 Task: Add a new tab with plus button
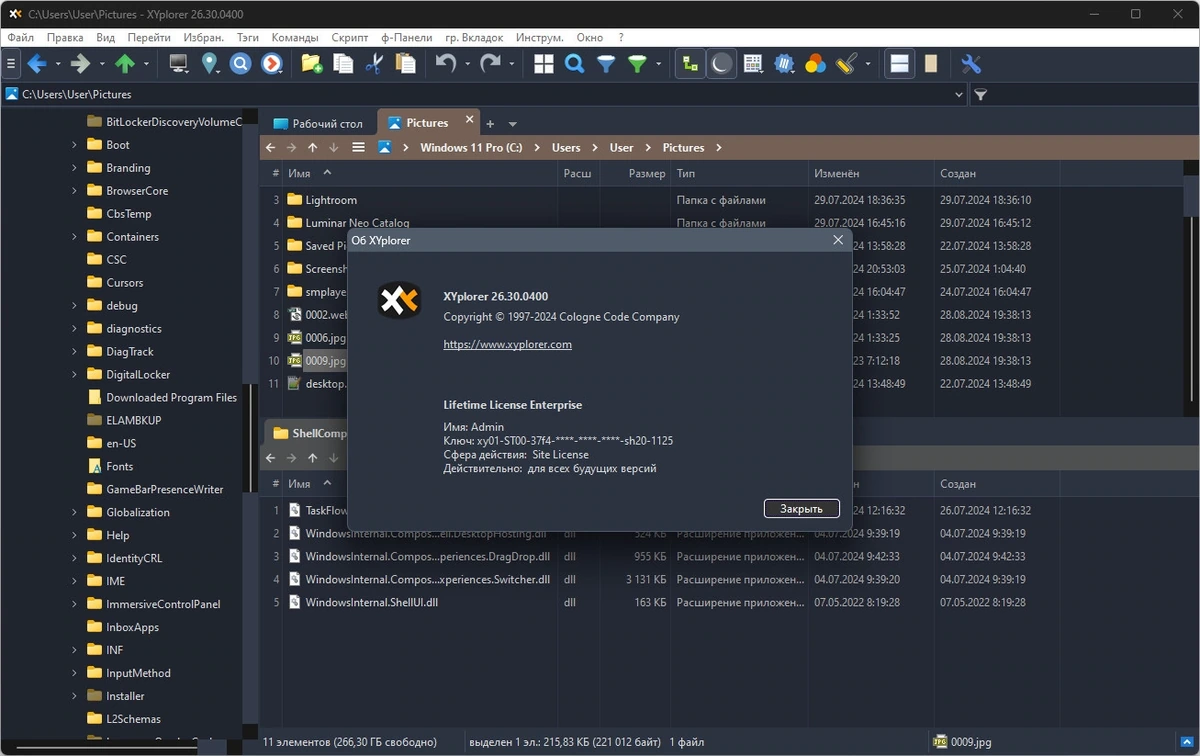pyautogui.click(x=490, y=124)
